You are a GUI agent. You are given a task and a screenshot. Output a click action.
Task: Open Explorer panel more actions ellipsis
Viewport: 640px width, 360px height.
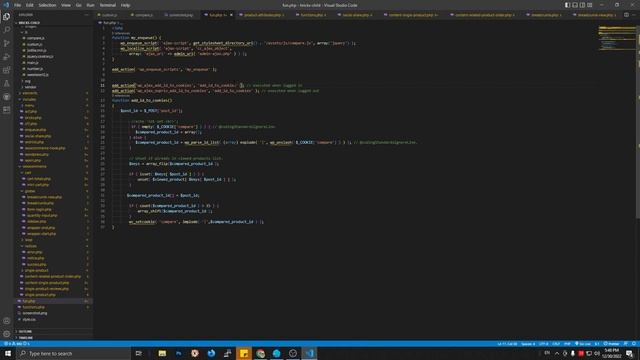pyautogui.click(x=86, y=15)
